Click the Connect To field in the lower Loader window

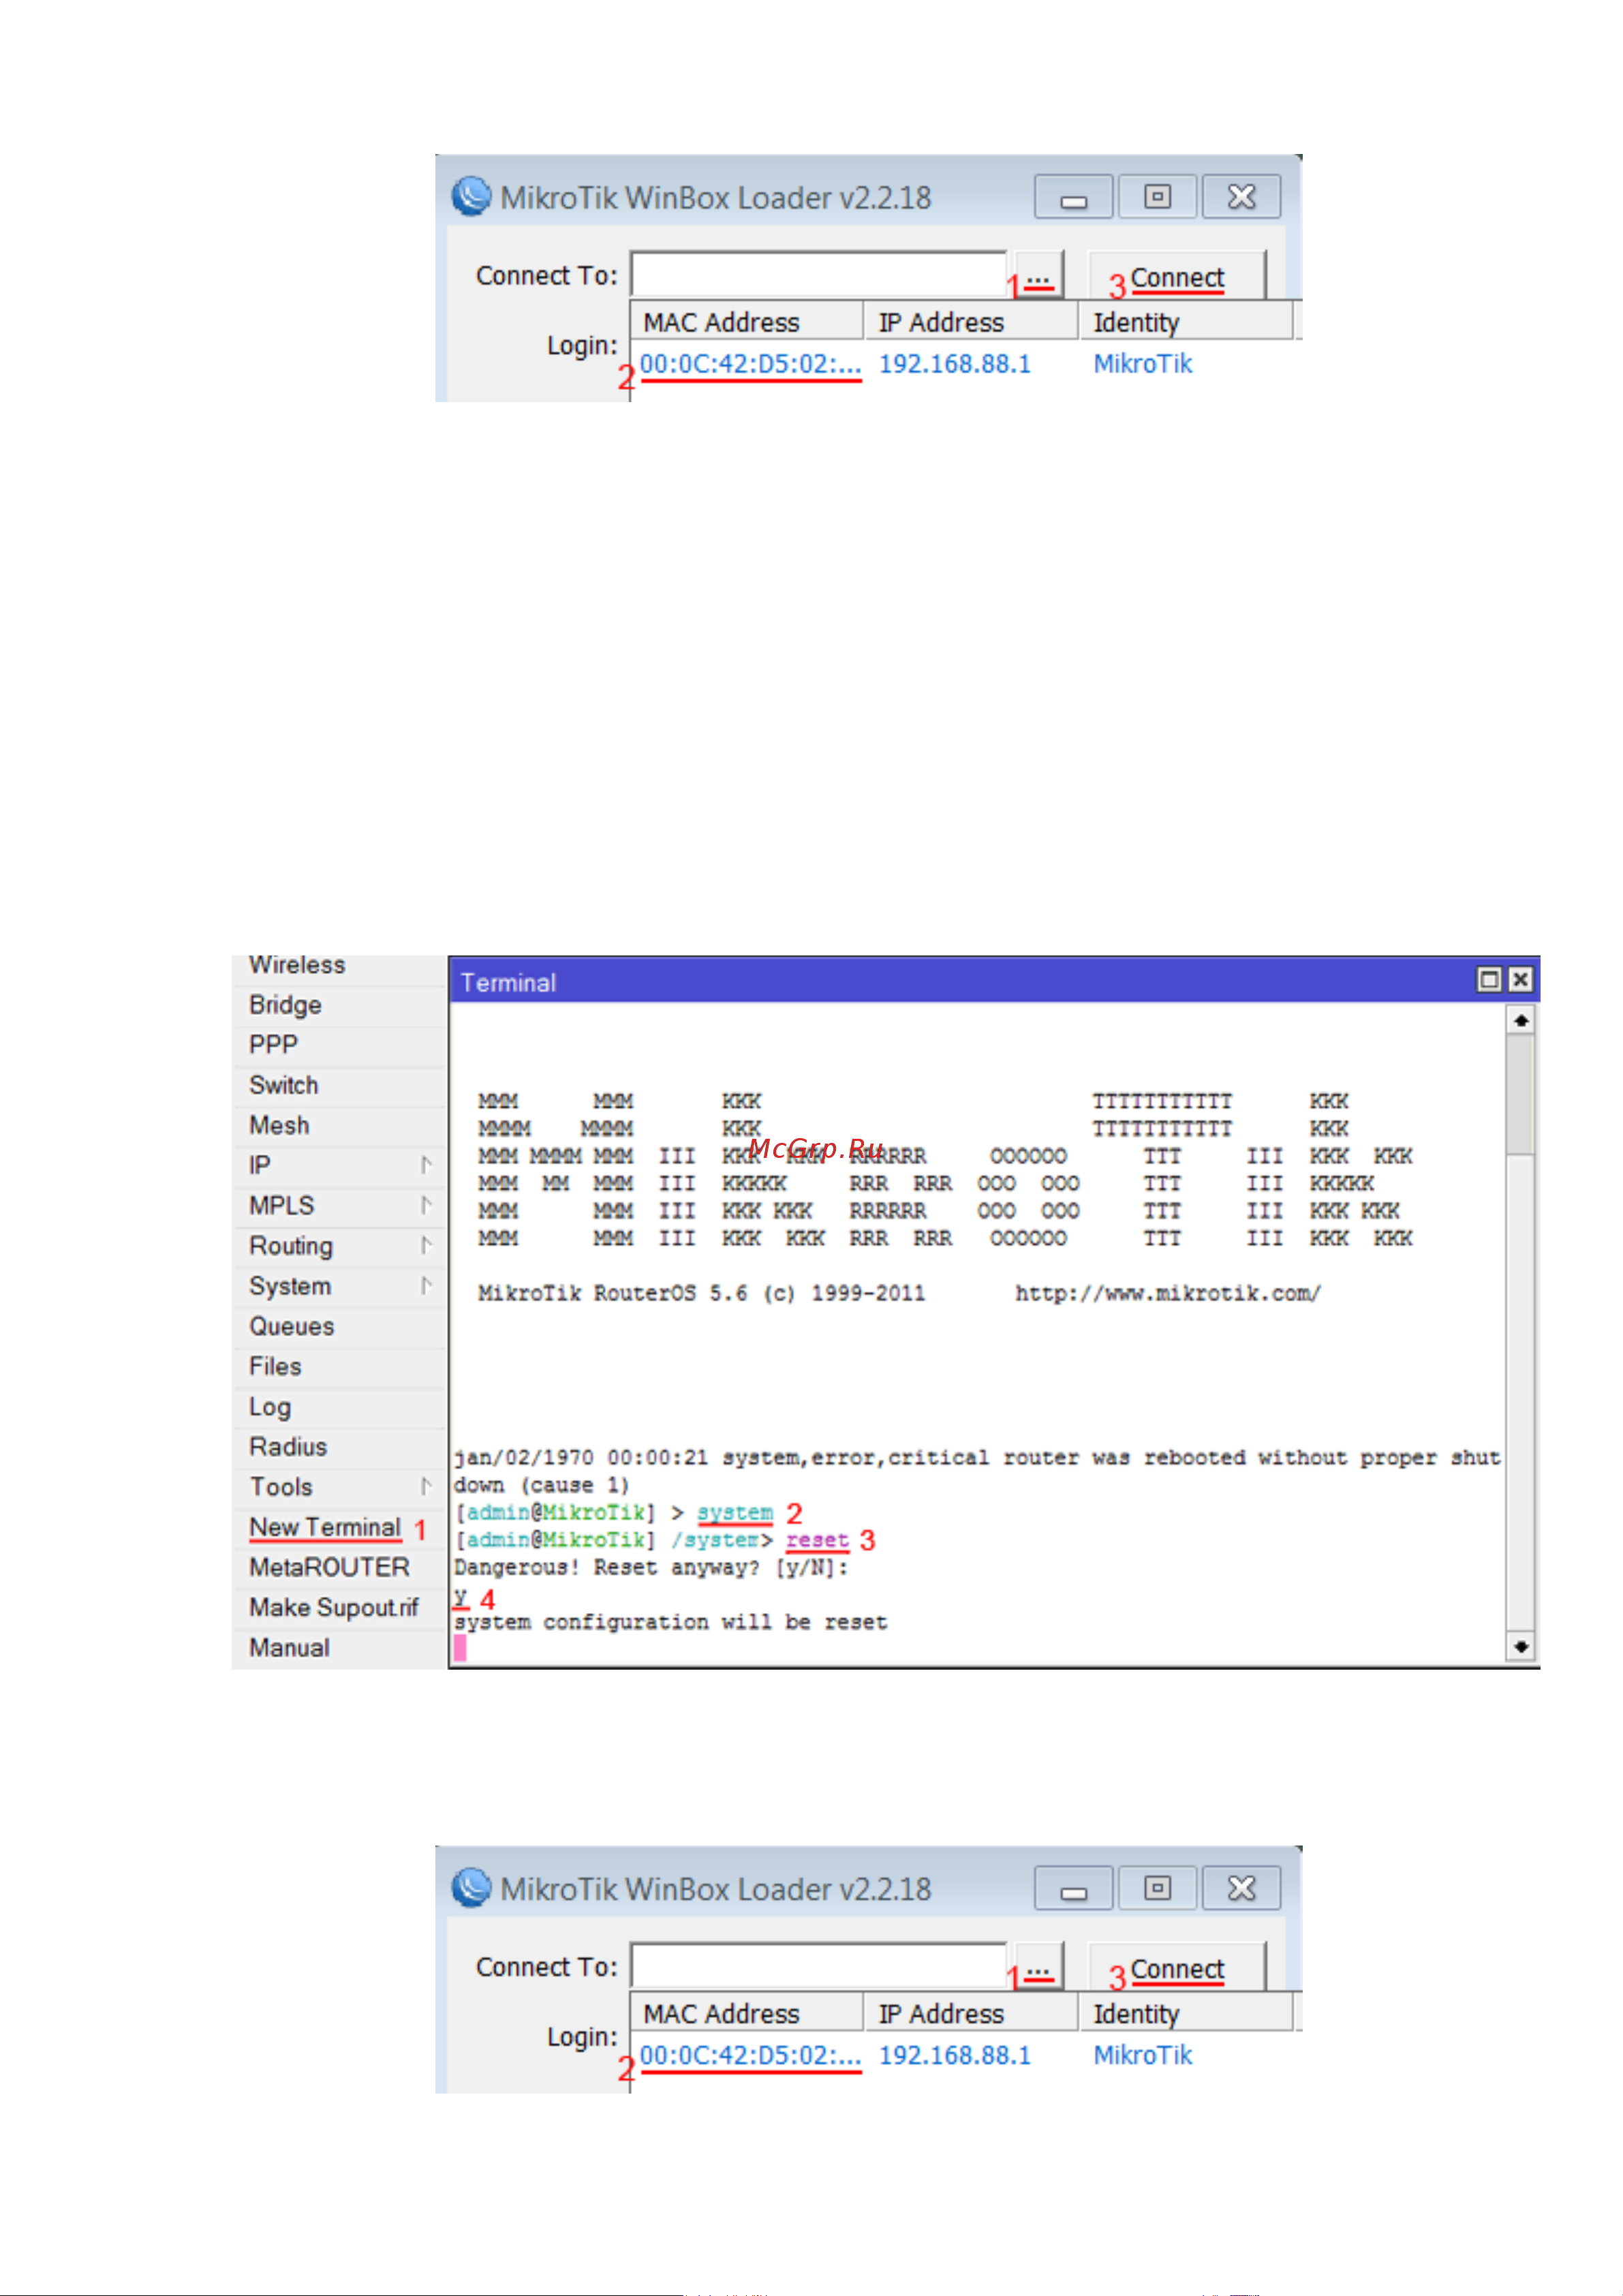tap(818, 1967)
